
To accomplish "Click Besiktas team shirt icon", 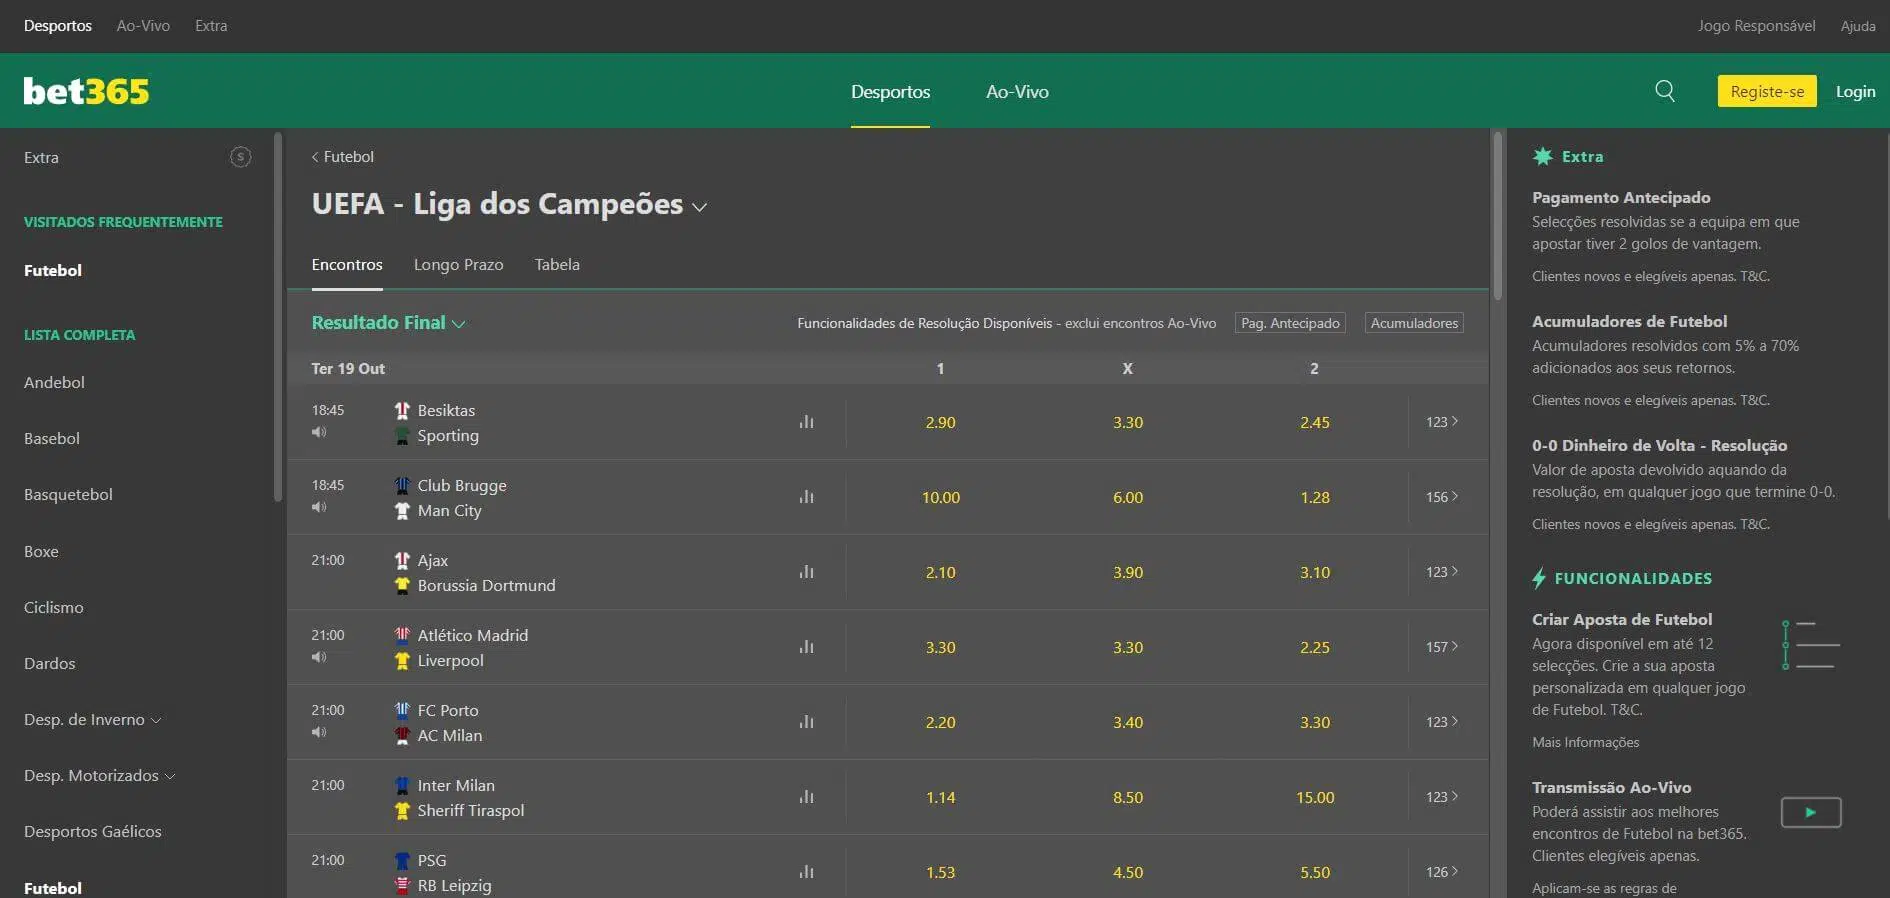I will point(402,410).
